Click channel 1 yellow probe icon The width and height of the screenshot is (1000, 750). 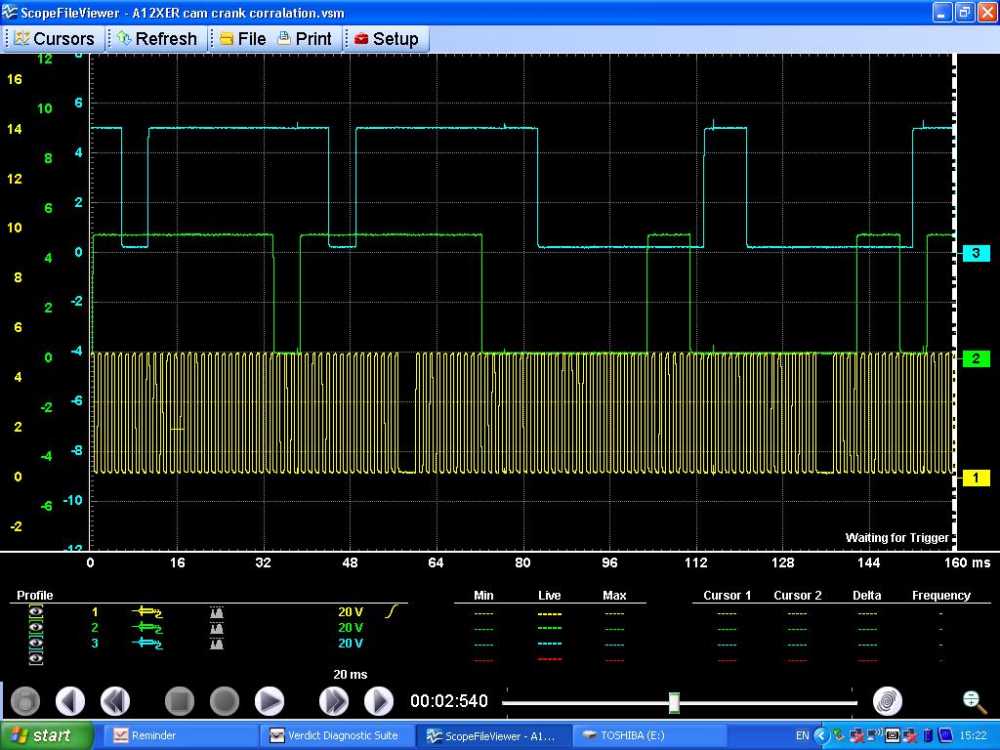click(147, 611)
